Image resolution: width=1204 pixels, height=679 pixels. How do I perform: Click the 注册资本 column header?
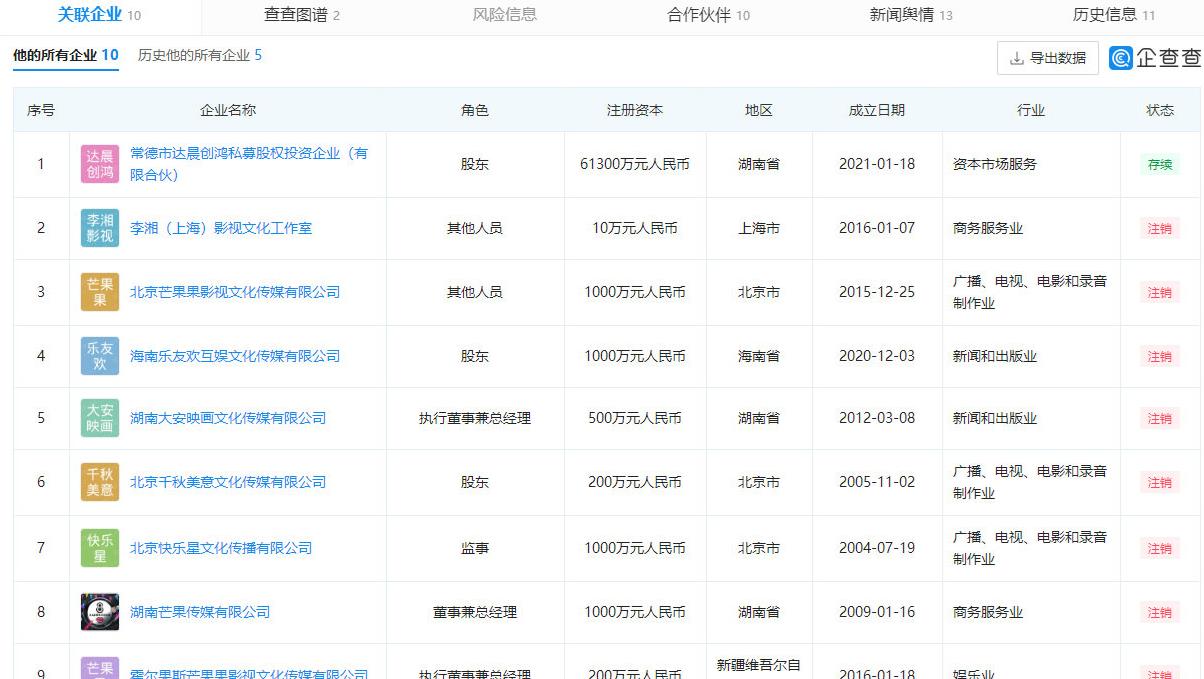tap(635, 110)
